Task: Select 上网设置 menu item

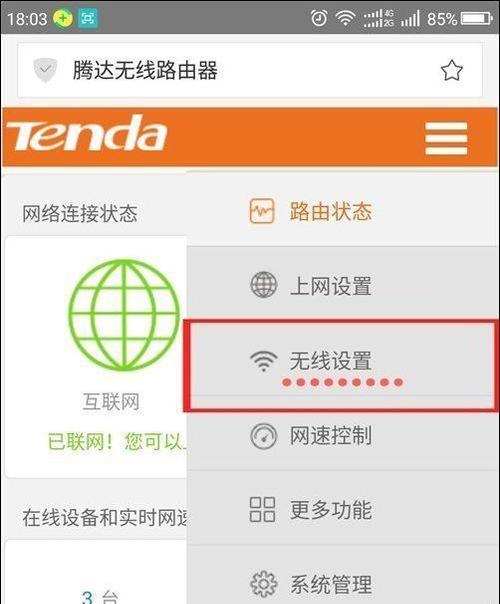Action: pyautogui.click(x=343, y=285)
